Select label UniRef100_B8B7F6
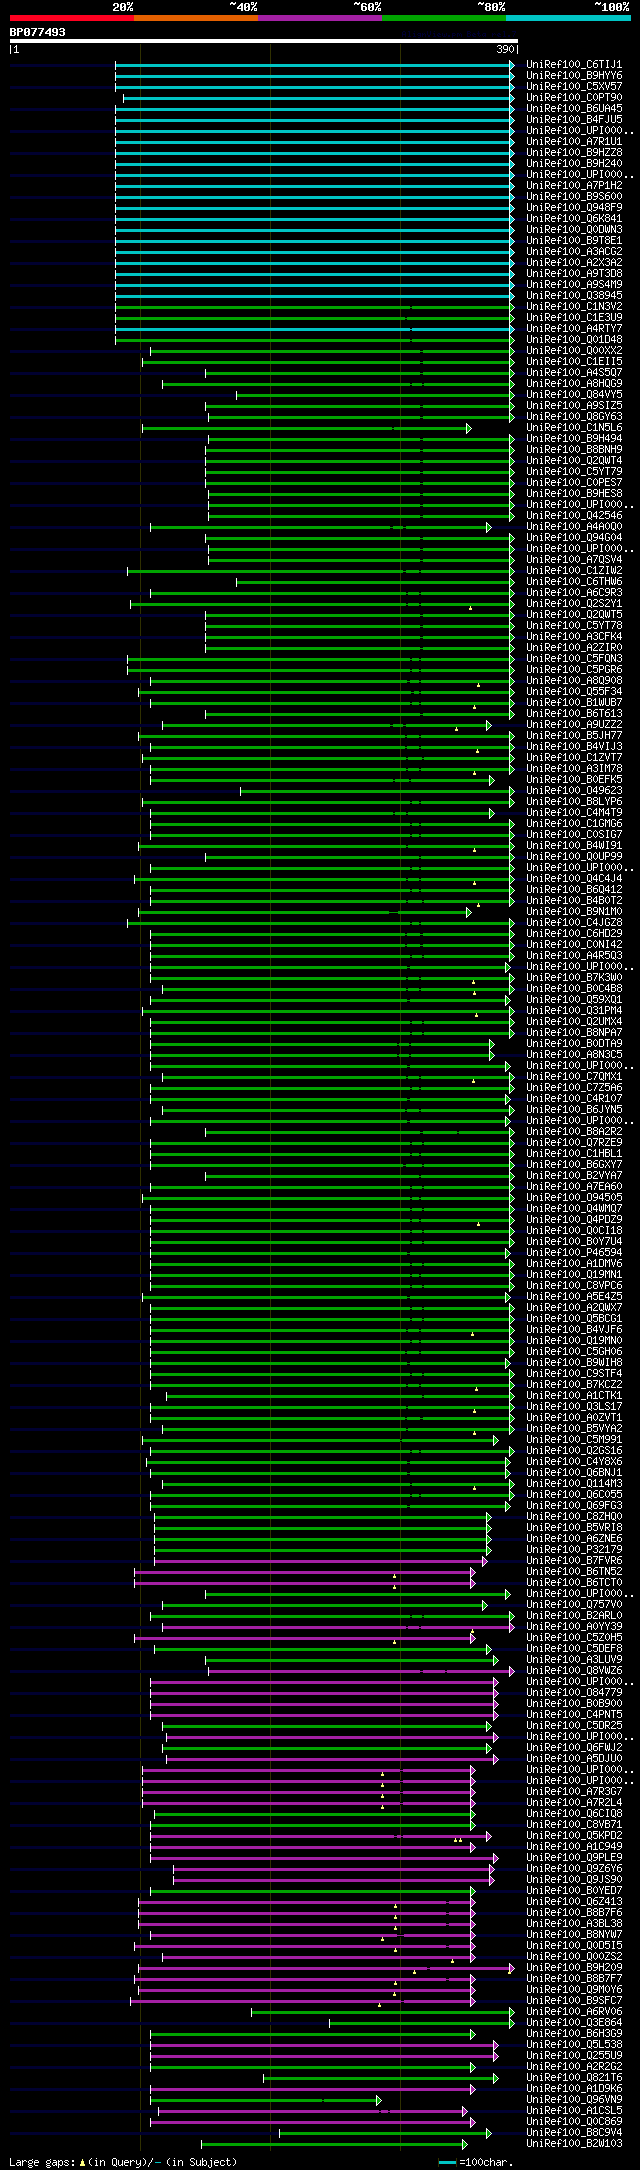640x2170 pixels. click(574, 1913)
